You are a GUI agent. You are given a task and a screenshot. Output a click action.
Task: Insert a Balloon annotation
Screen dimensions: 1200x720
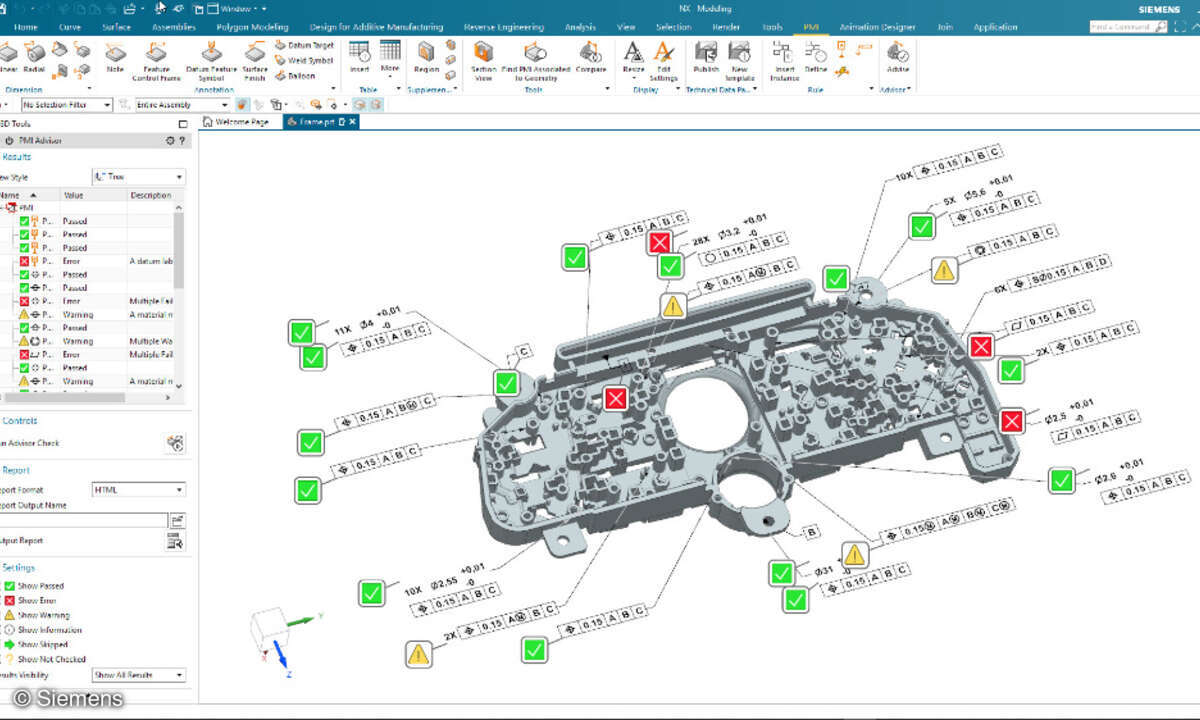(x=297, y=75)
